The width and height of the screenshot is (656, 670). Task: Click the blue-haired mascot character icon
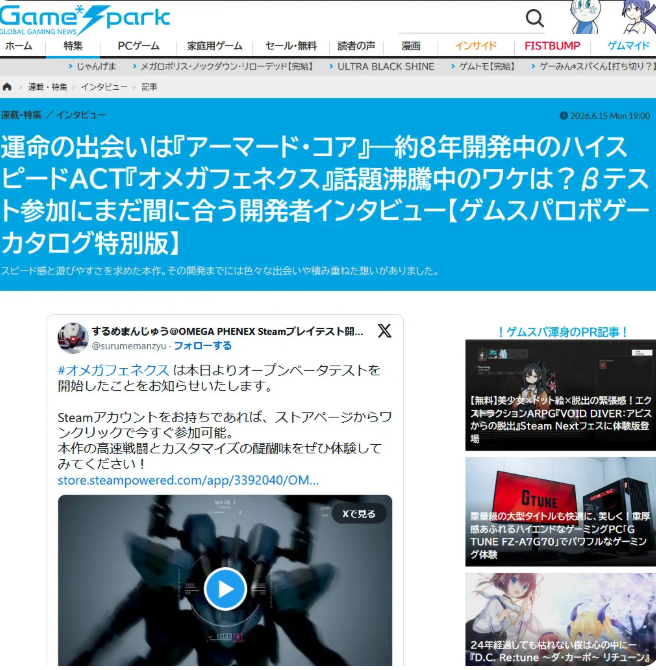pyautogui.click(x=638, y=17)
